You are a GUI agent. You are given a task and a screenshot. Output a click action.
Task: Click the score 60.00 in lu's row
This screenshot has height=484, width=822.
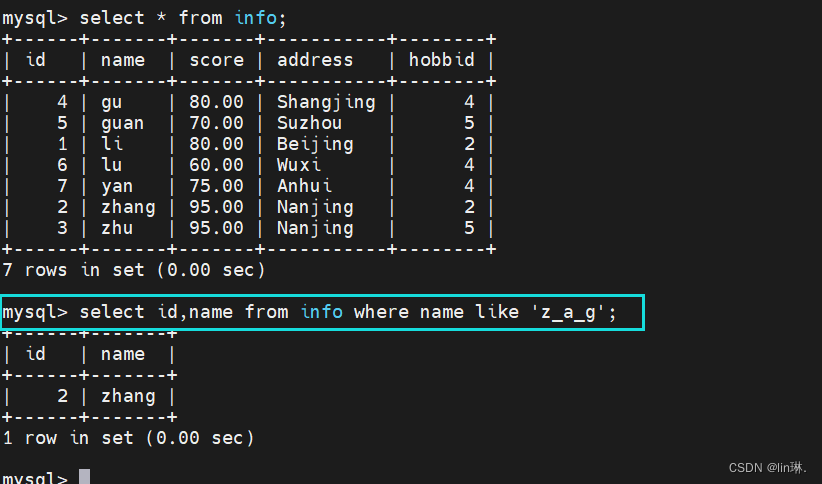tap(217, 165)
